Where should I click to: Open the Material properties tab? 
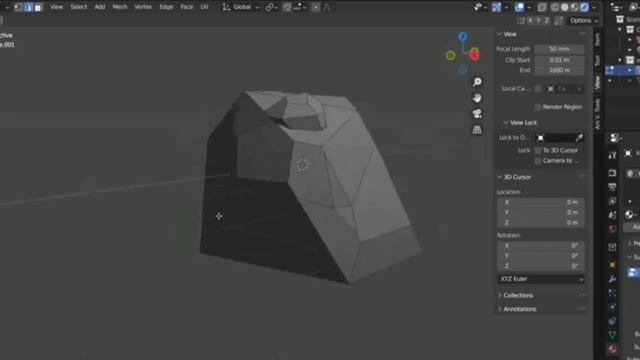coord(612,349)
